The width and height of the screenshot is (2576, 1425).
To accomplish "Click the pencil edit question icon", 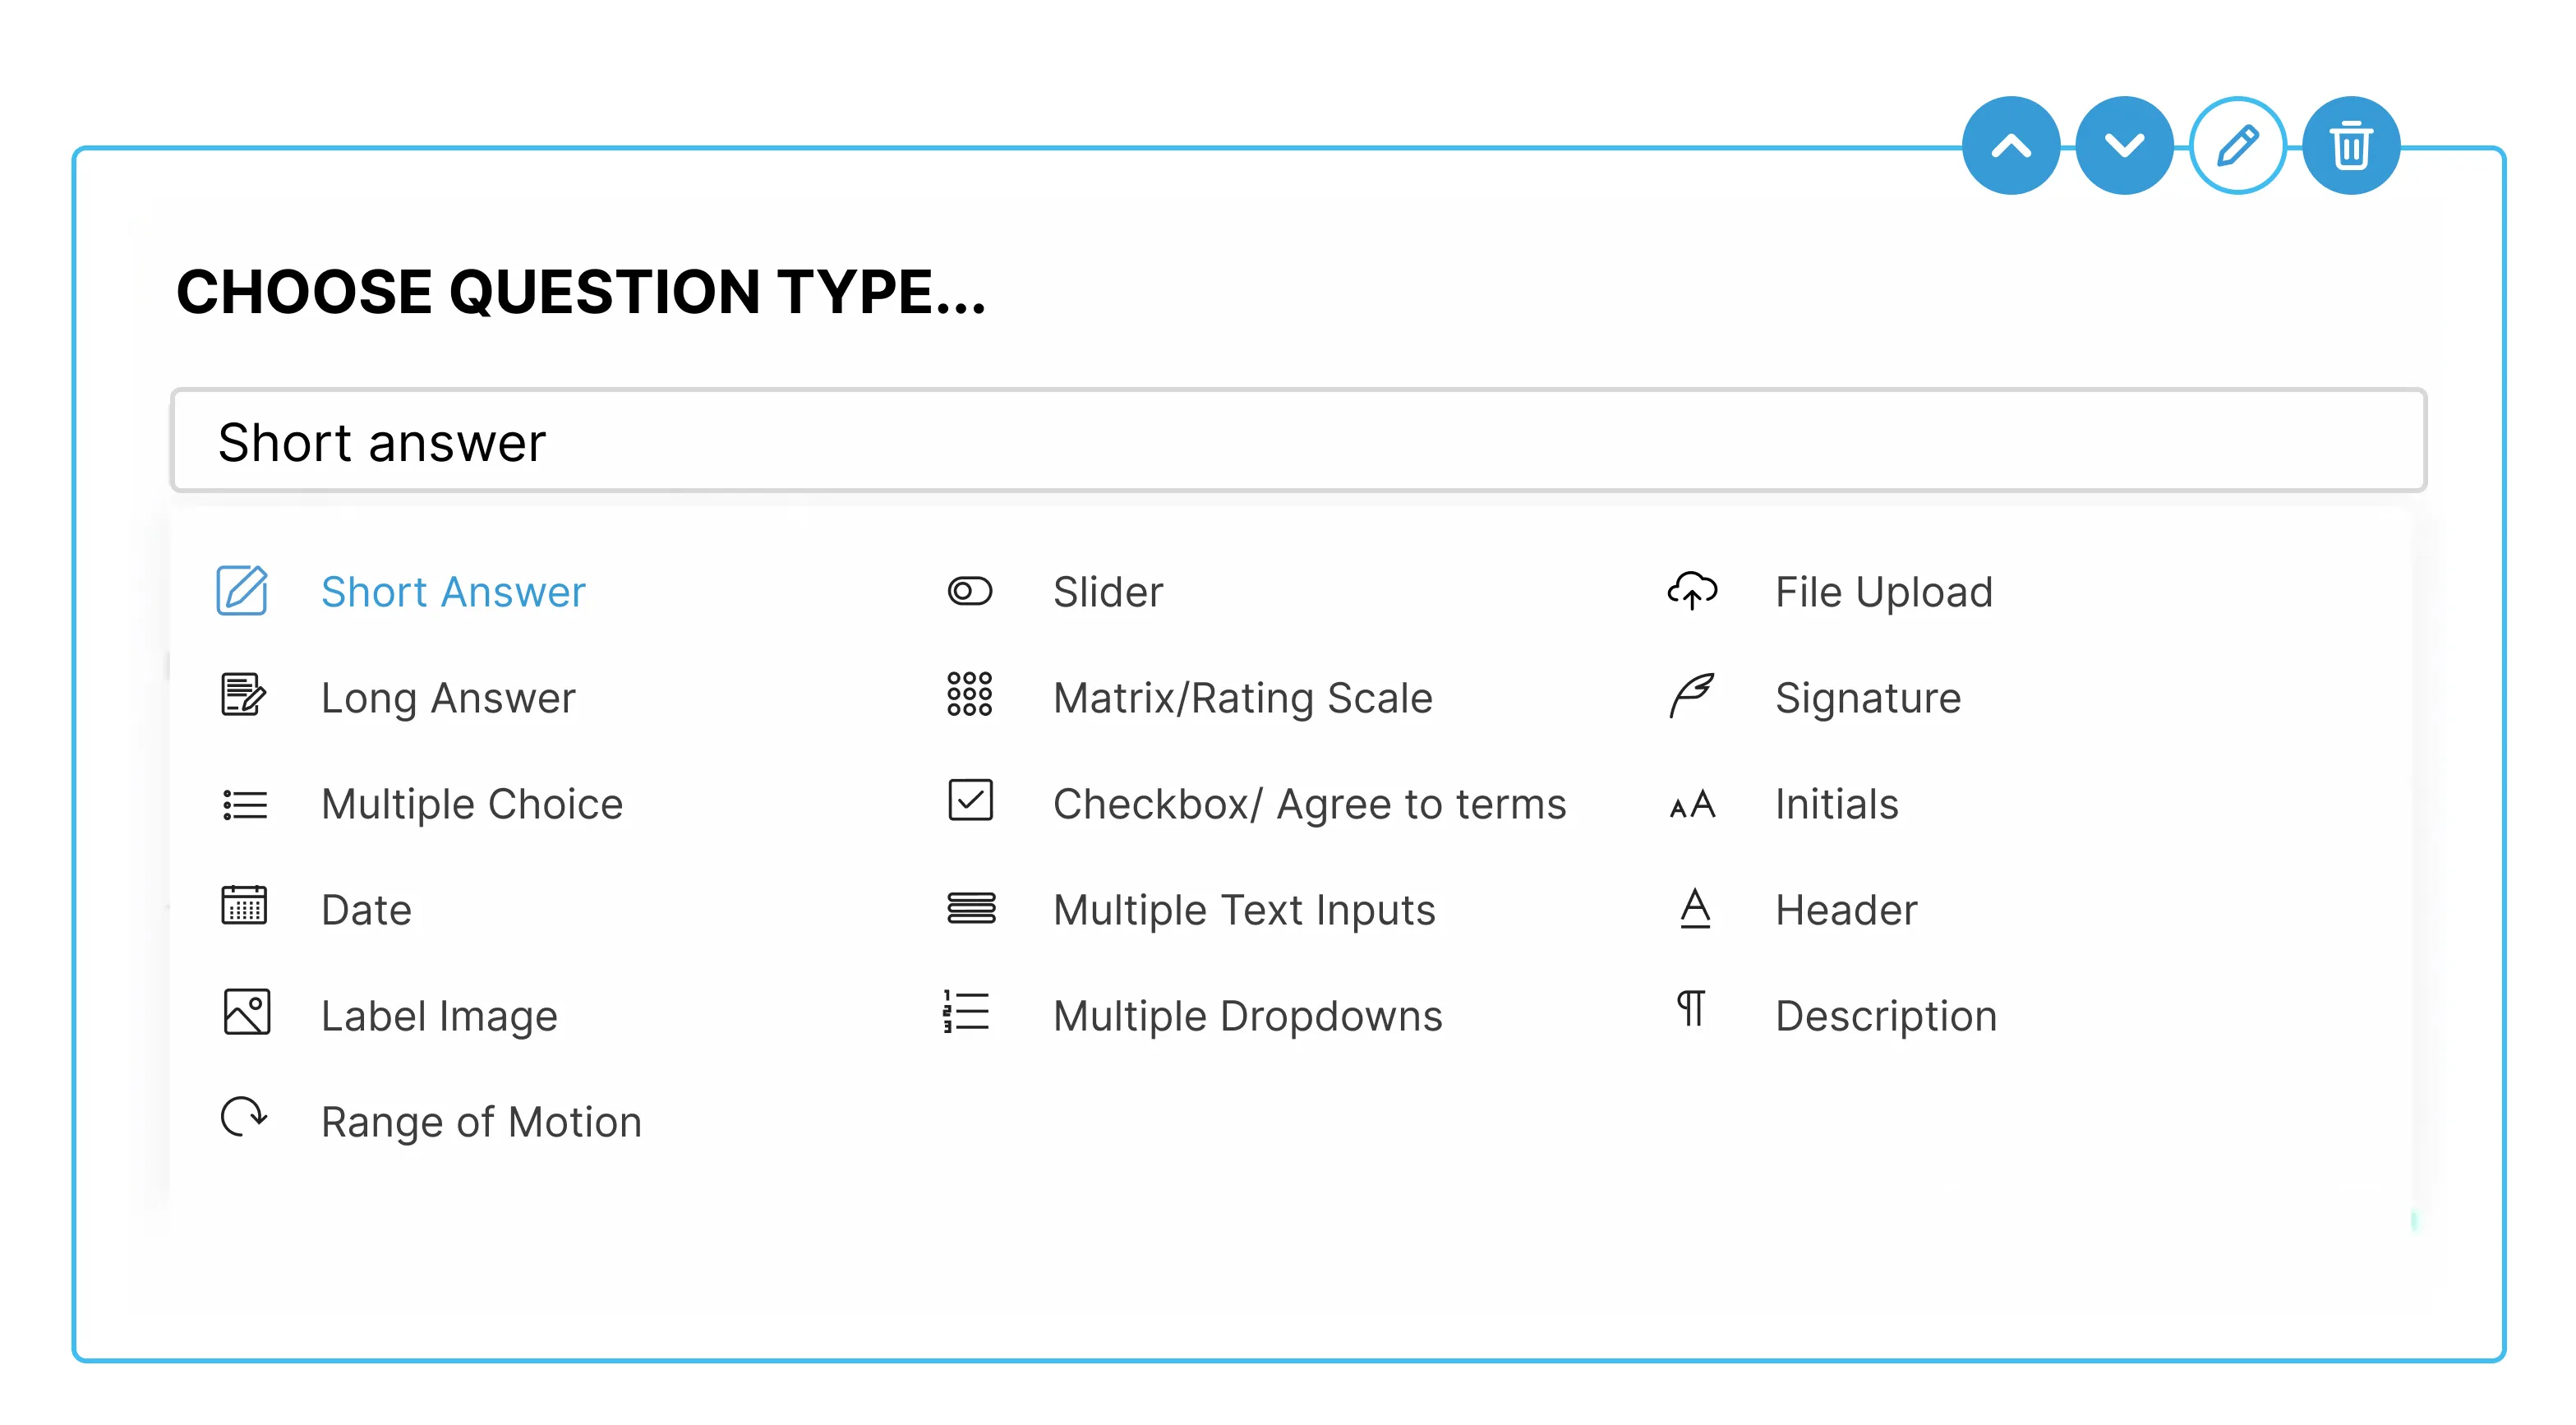I will coord(2237,146).
